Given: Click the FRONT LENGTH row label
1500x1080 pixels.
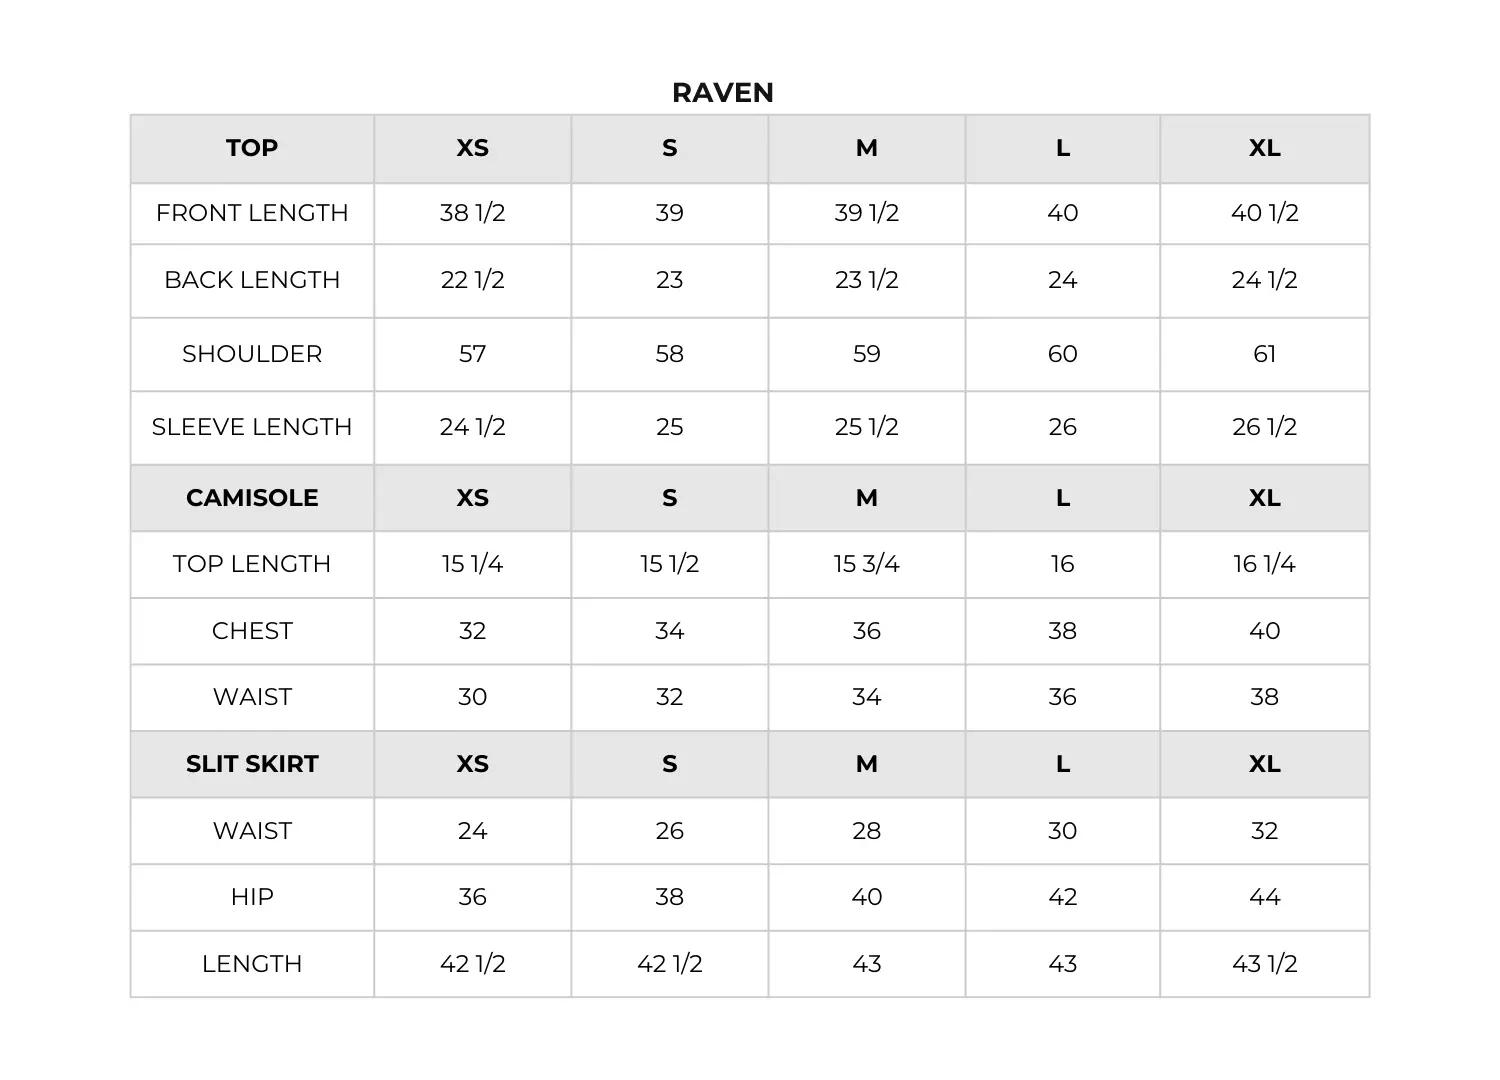Looking at the screenshot, I should tap(252, 213).
